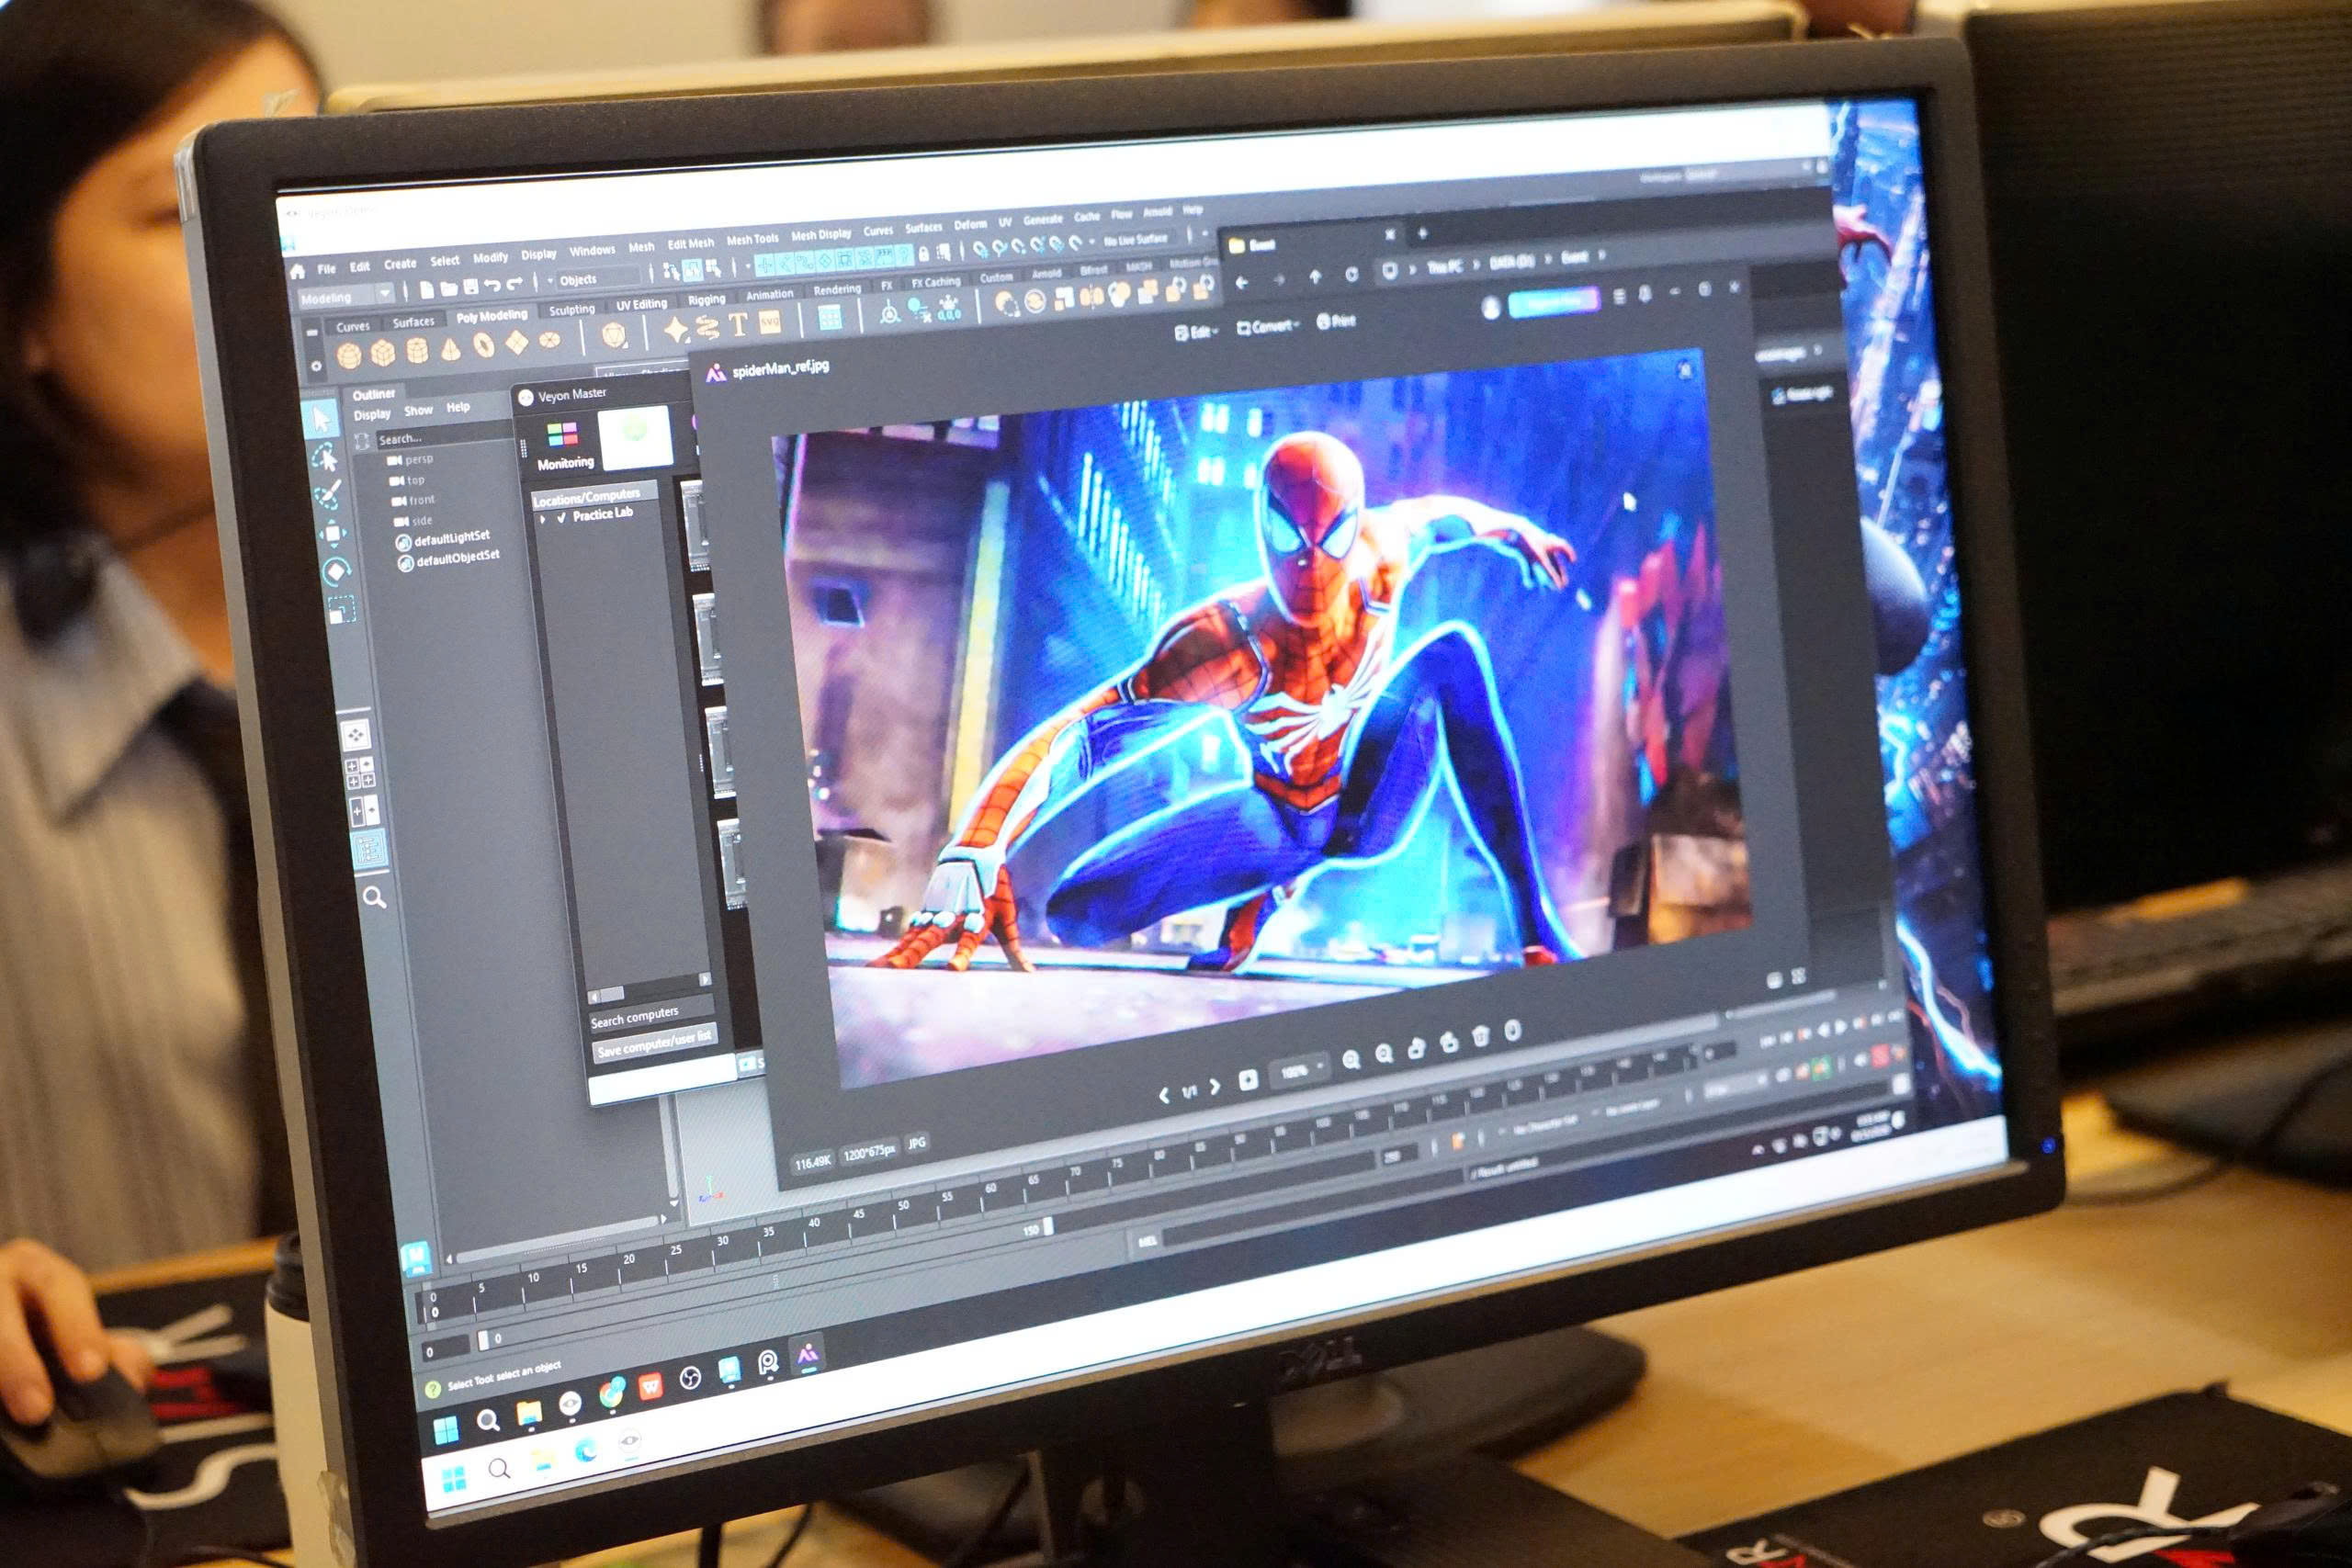Click zoom in icon in image viewer

[1351, 1059]
